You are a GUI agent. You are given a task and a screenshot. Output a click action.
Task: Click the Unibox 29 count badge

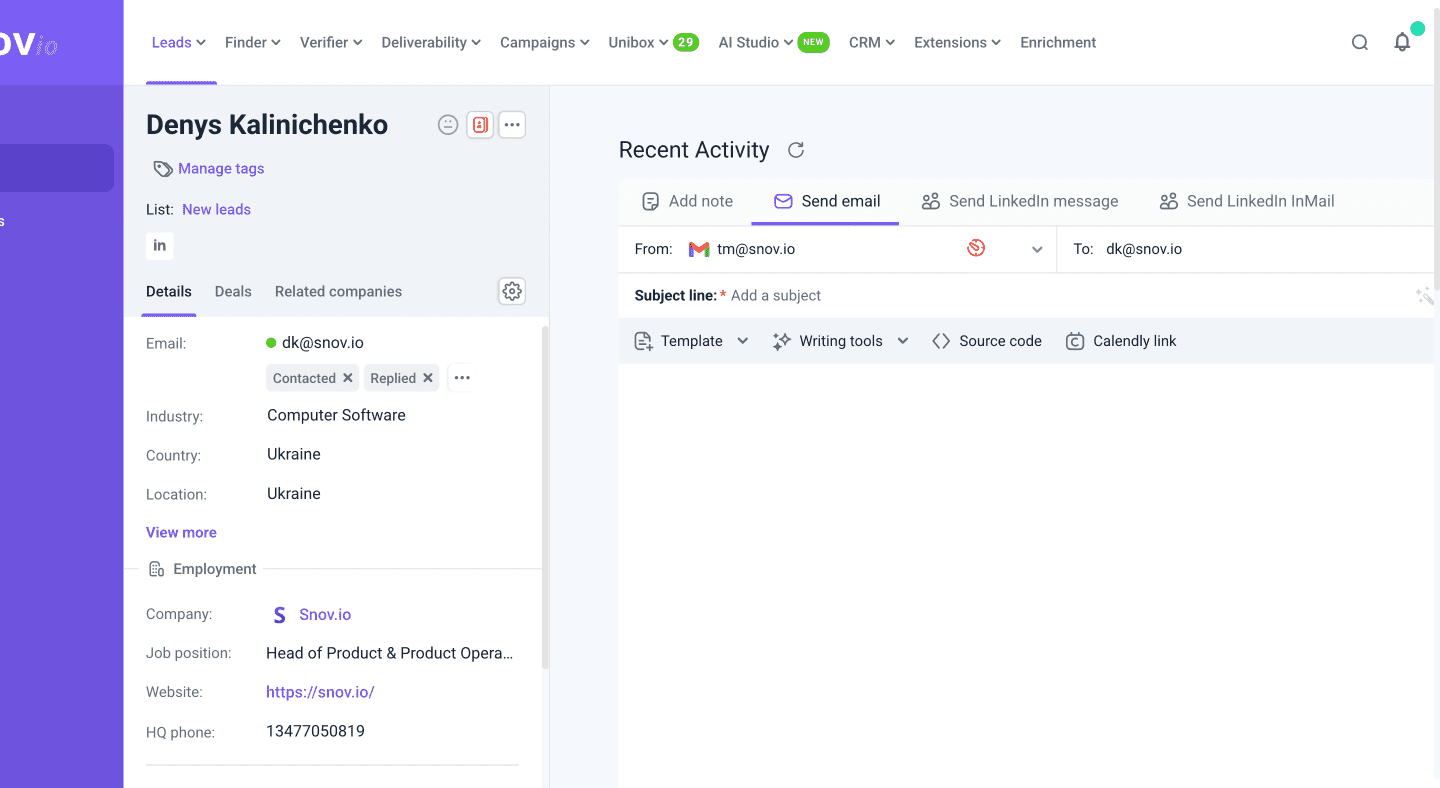[x=685, y=42]
